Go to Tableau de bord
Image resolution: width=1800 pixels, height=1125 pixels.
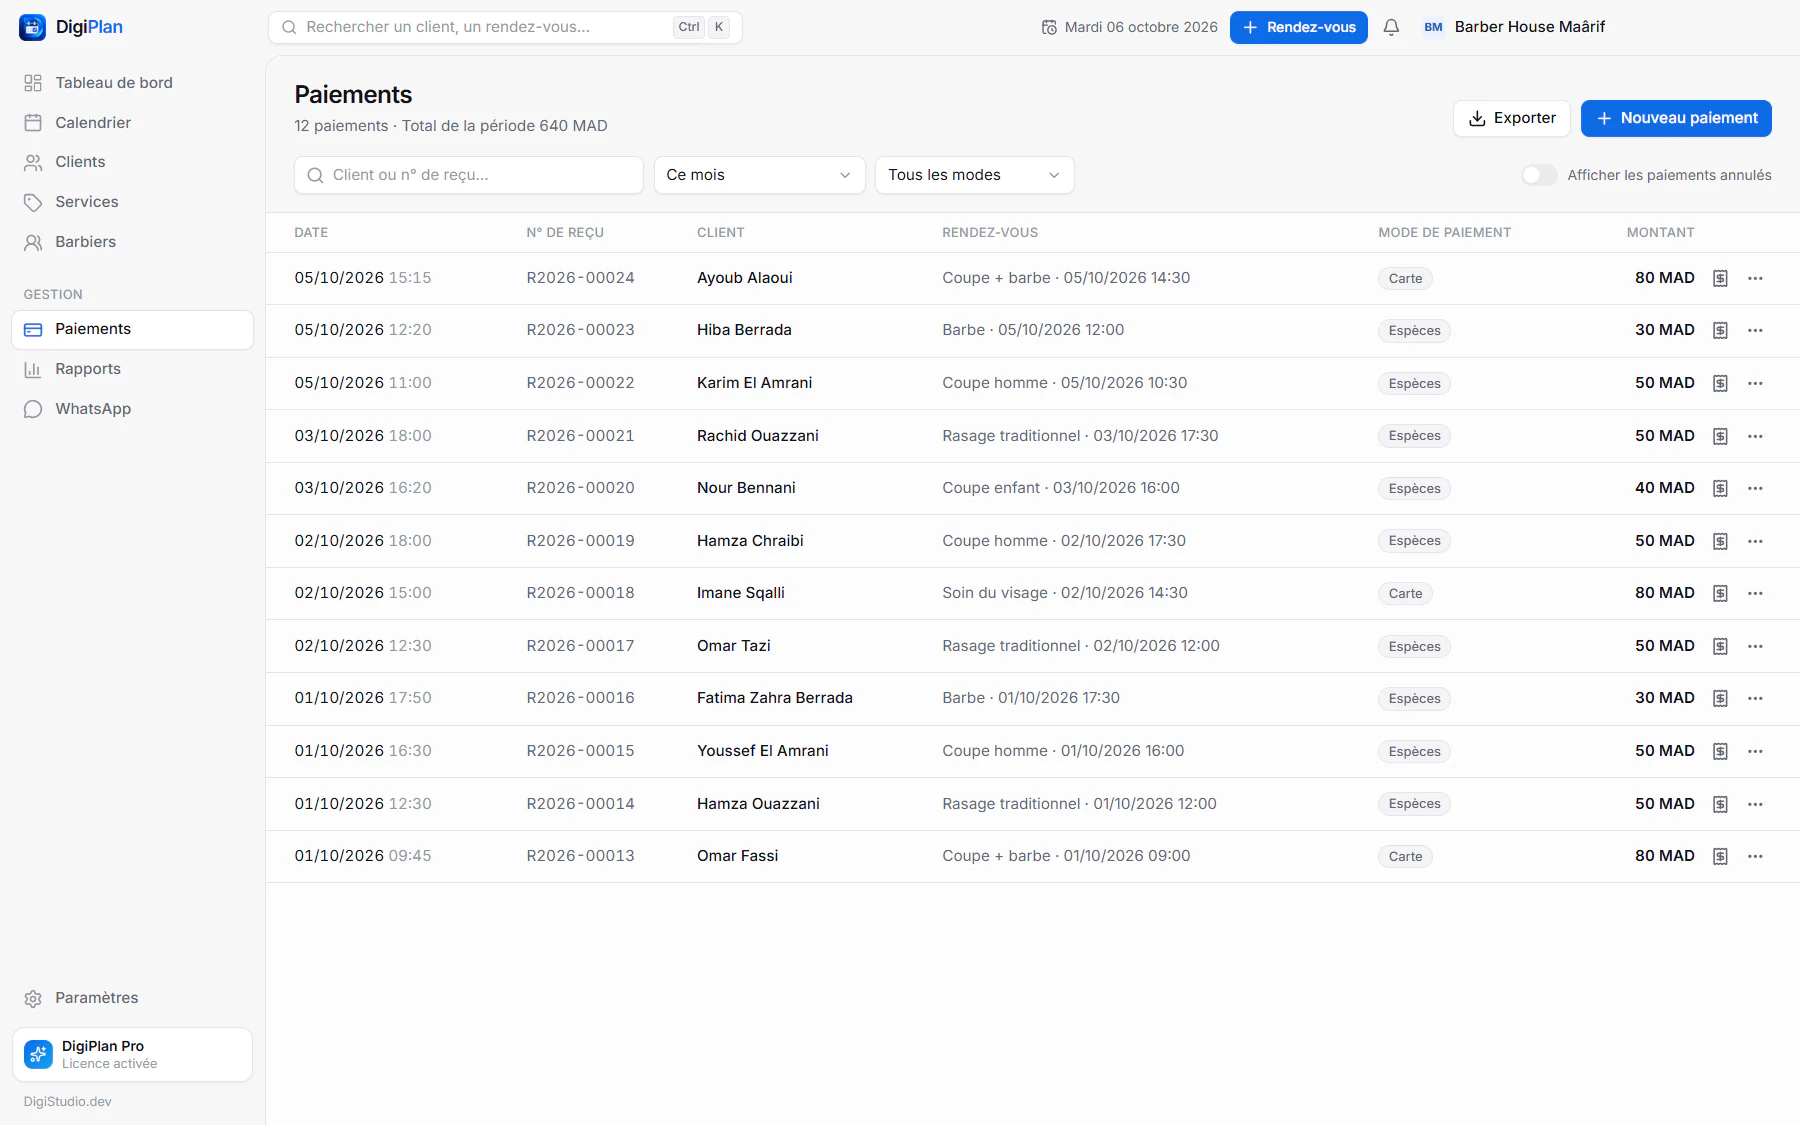click(x=132, y=83)
